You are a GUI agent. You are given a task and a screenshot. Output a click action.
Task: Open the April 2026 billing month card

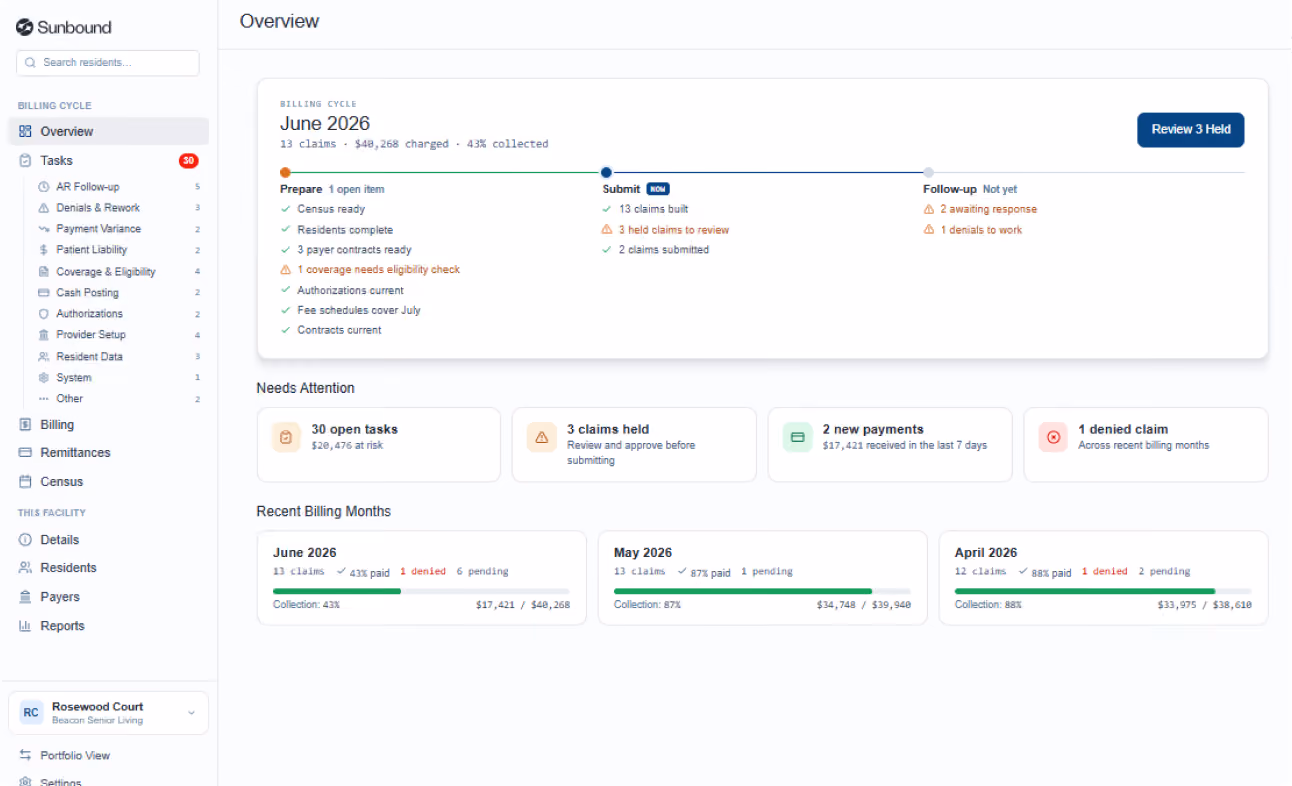click(1103, 578)
